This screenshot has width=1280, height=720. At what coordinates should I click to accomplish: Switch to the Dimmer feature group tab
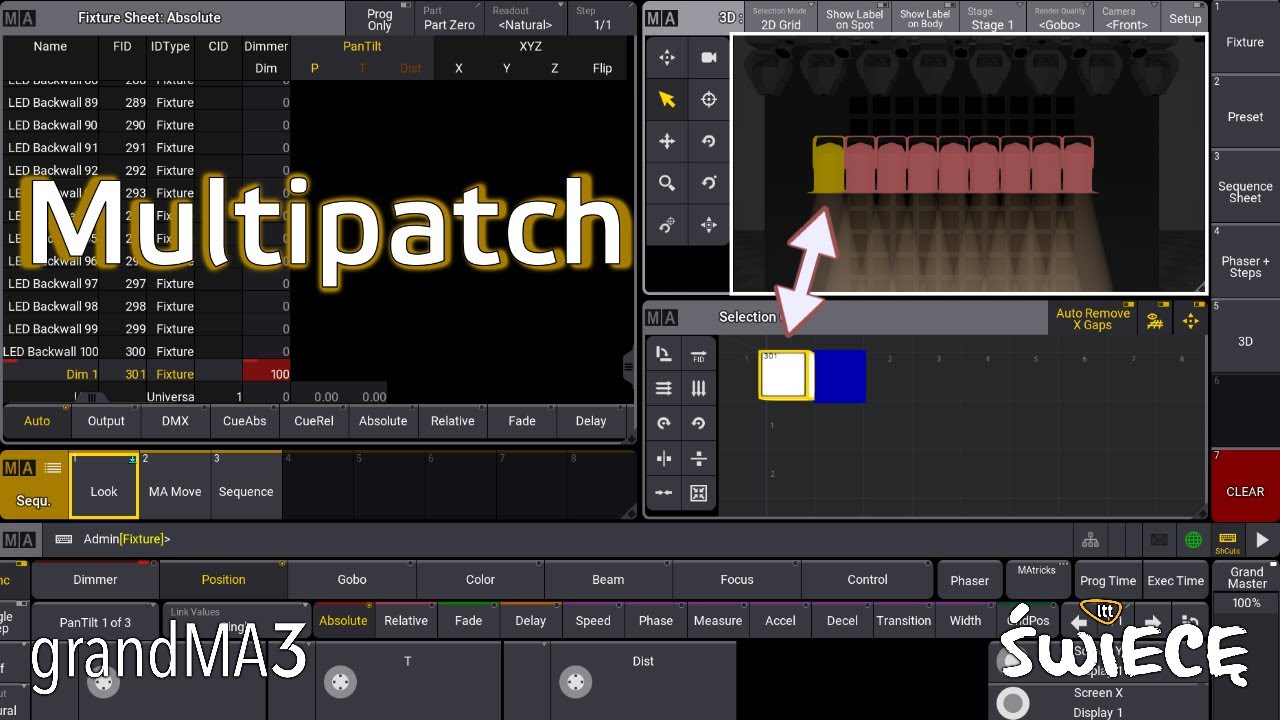coord(95,579)
